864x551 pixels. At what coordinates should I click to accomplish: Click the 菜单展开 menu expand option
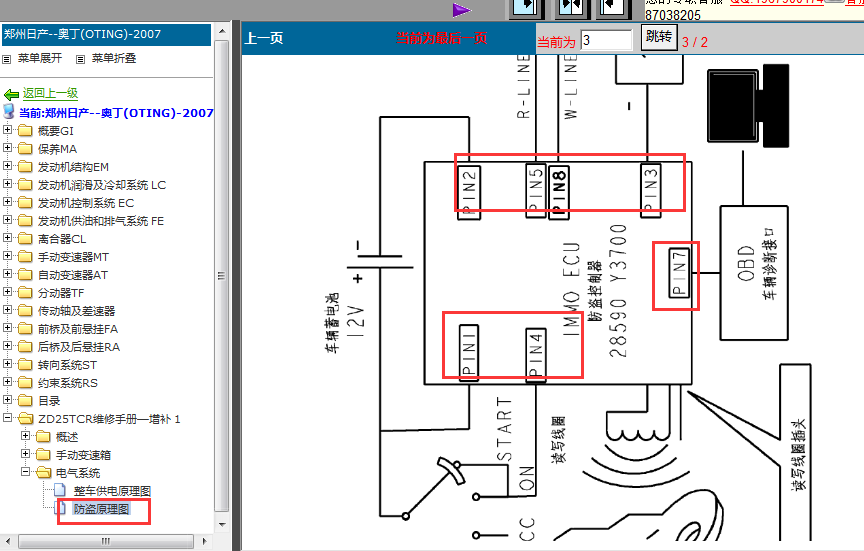click(40, 58)
